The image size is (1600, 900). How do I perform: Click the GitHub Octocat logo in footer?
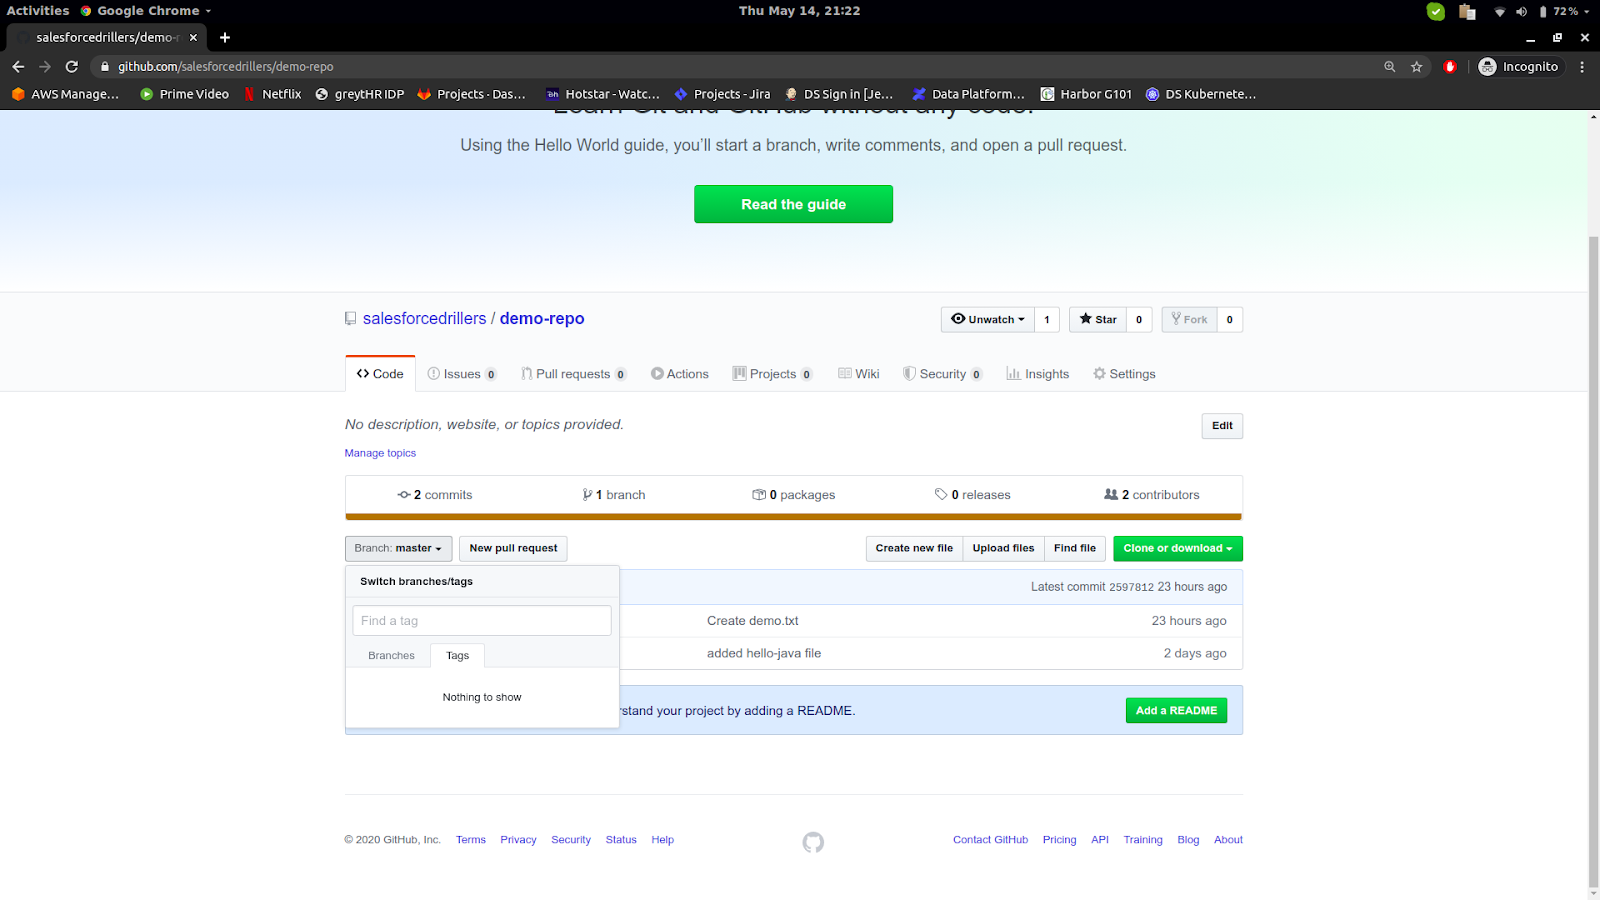click(813, 842)
